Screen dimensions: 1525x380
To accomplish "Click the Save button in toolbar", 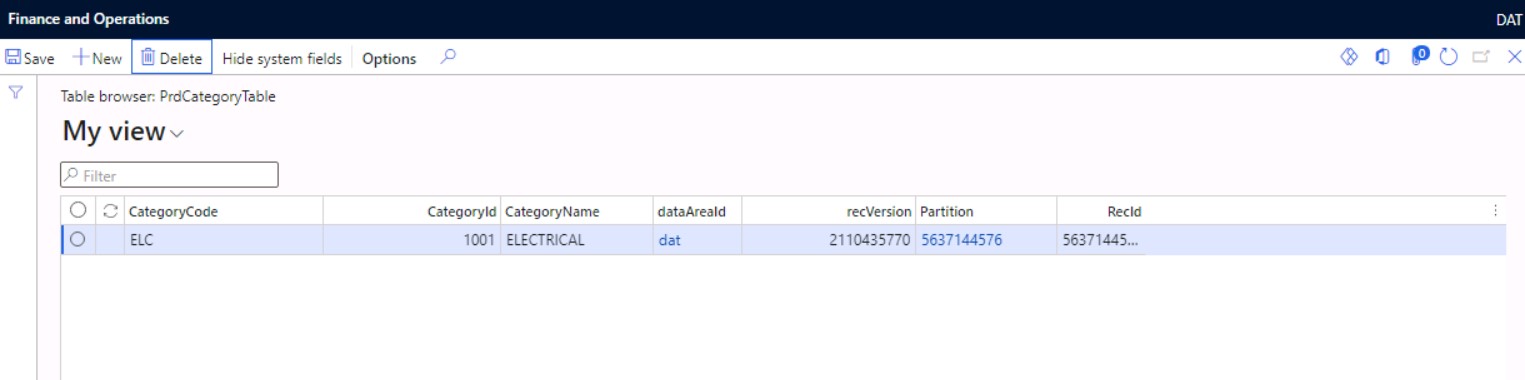I will (30, 59).
